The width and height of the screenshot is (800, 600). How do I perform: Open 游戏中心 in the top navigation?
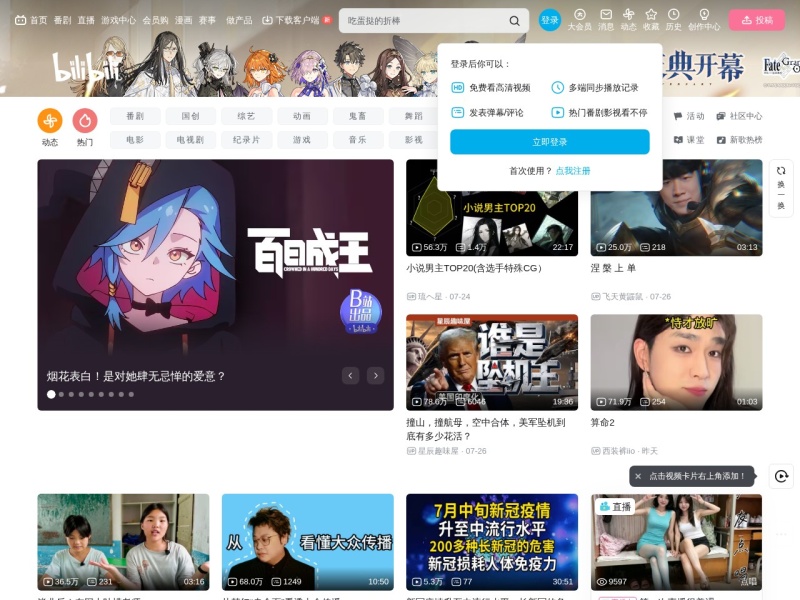[x=118, y=20]
